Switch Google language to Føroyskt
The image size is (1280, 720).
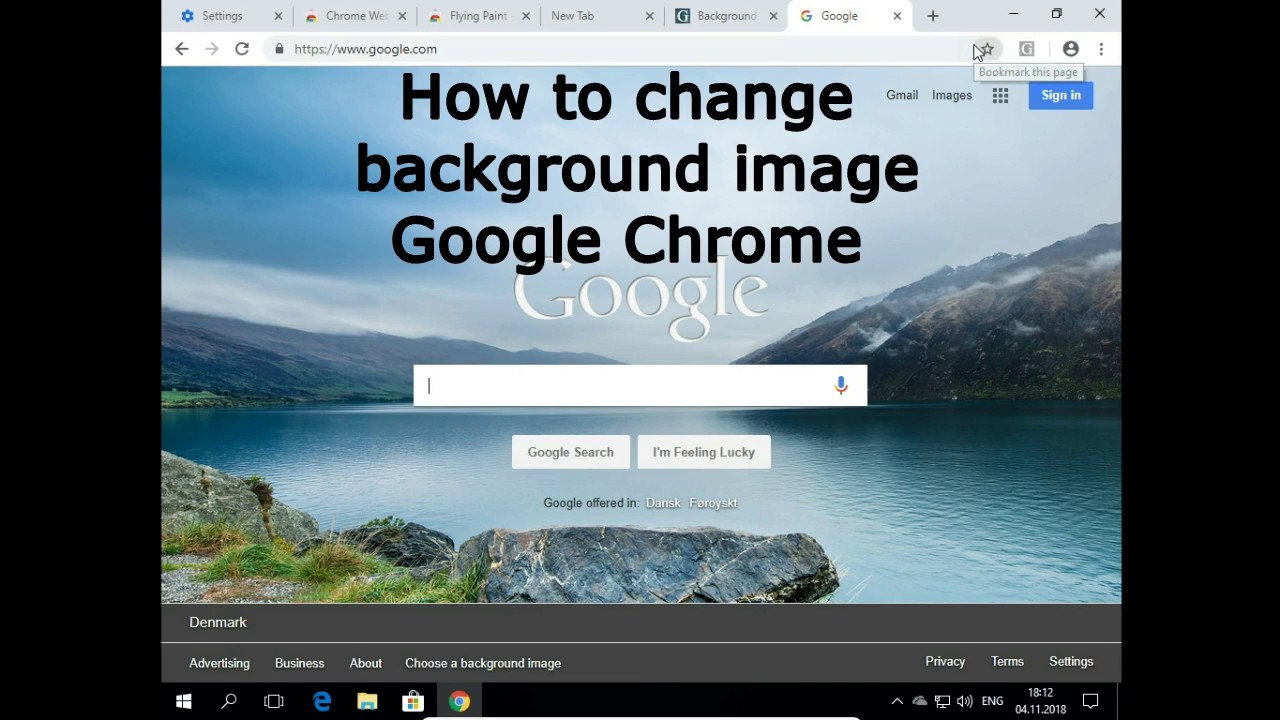(713, 503)
